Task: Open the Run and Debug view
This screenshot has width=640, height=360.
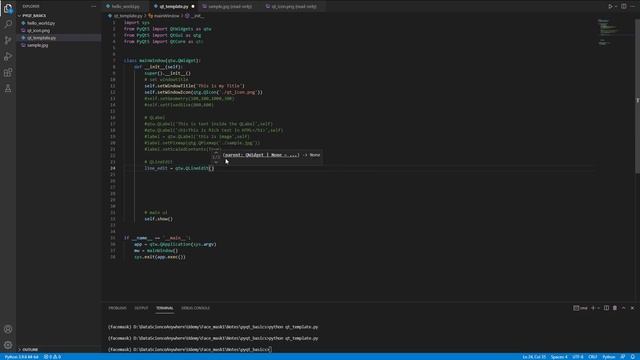Action: click(x=8, y=56)
